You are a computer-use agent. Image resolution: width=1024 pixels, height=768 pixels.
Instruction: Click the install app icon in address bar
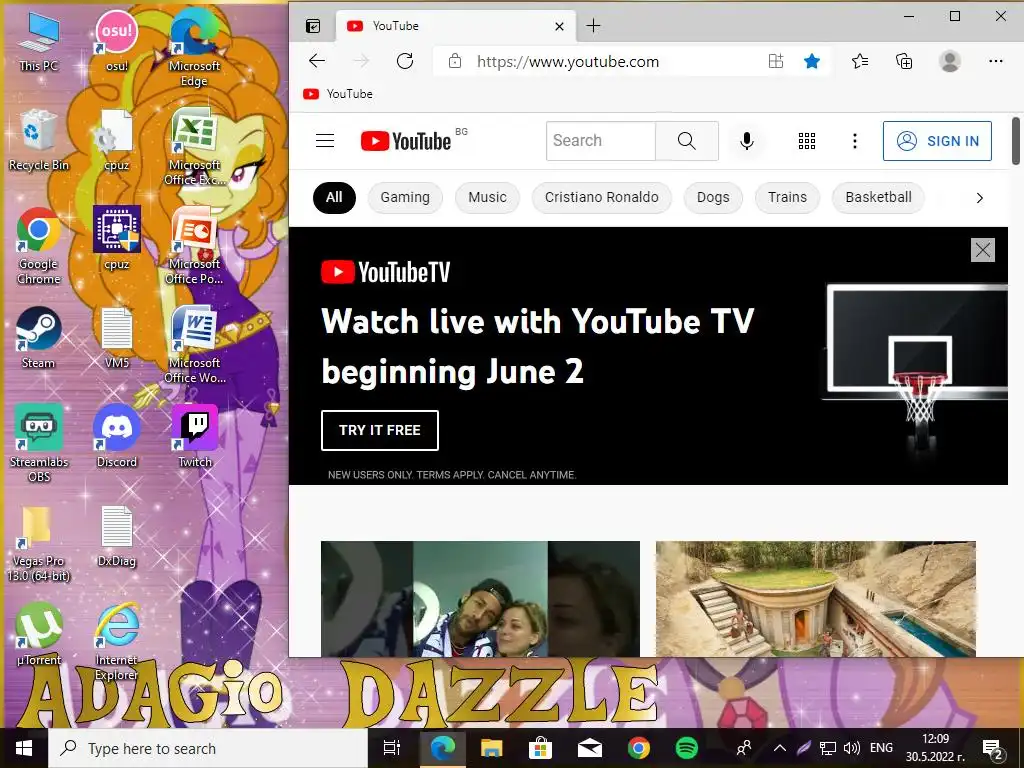pyautogui.click(x=775, y=61)
